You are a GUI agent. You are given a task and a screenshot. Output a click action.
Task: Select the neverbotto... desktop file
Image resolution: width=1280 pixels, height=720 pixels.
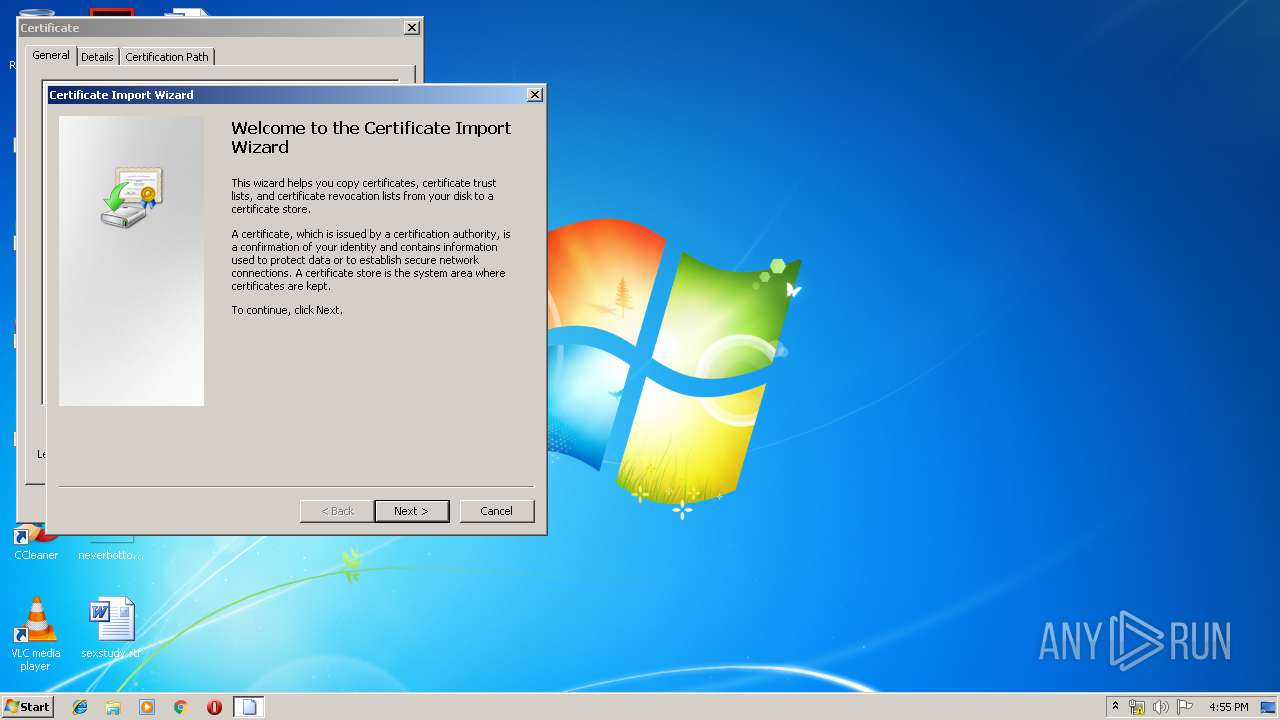tap(111, 549)
